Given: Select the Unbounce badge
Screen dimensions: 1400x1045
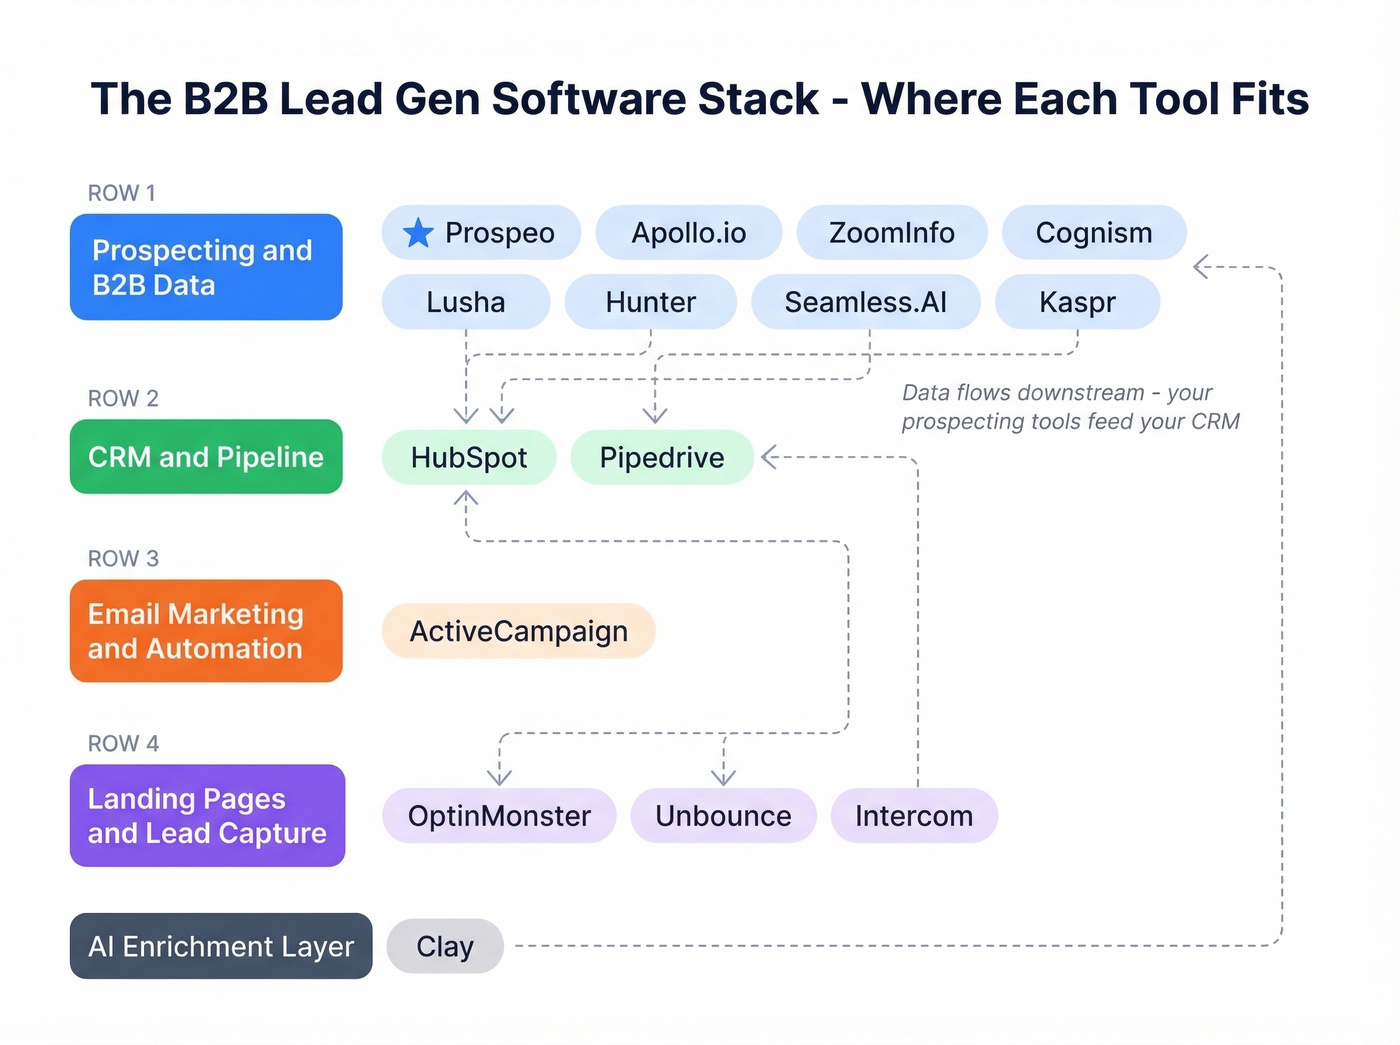Looking at the screenshot, I should click(x=723, y=816).
